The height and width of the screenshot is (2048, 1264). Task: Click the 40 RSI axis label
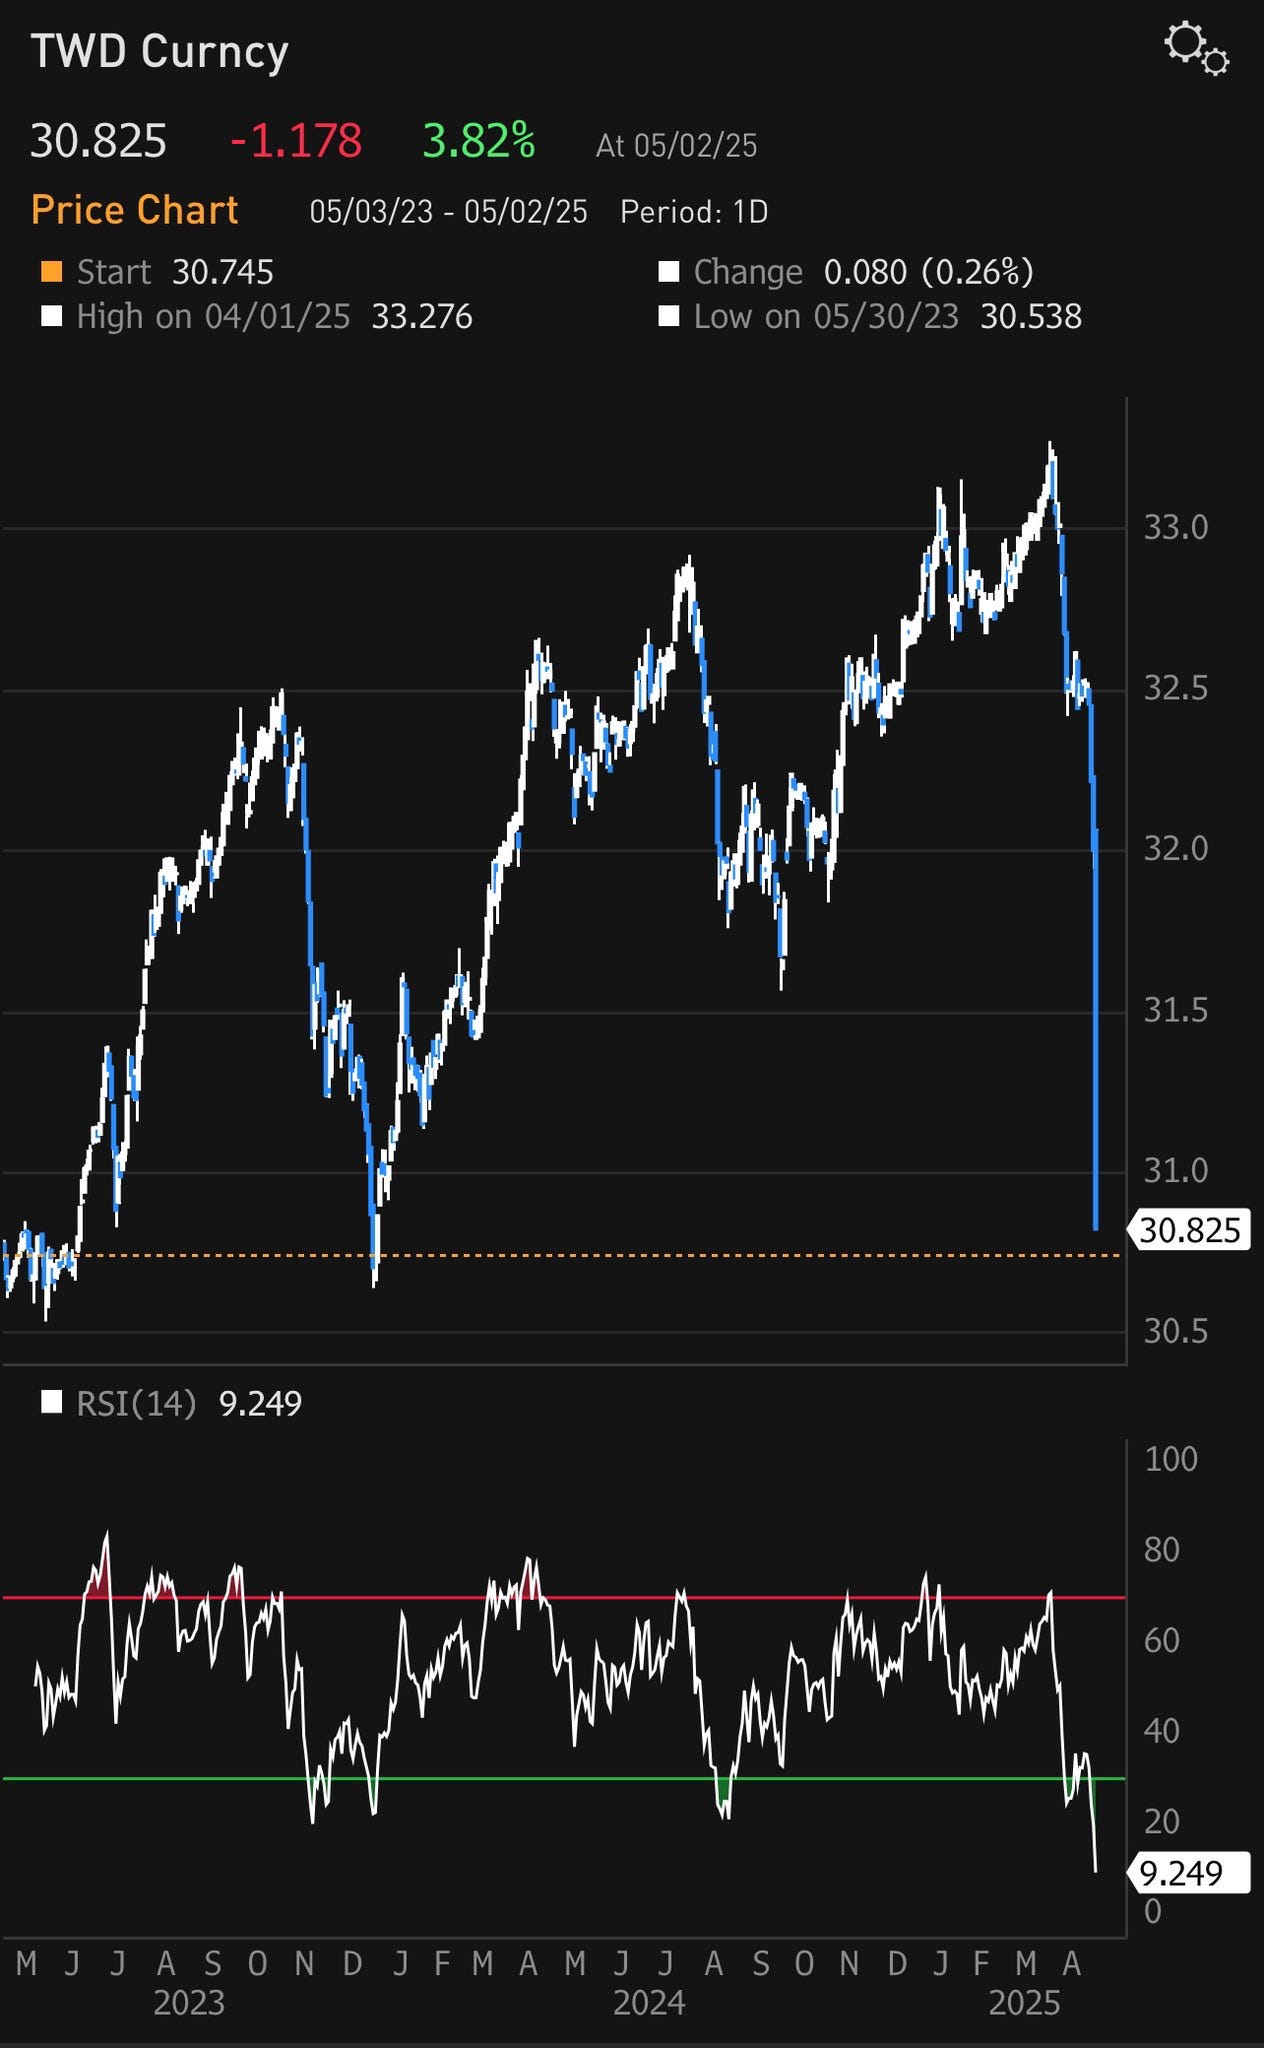[x=1162, y=1732]
